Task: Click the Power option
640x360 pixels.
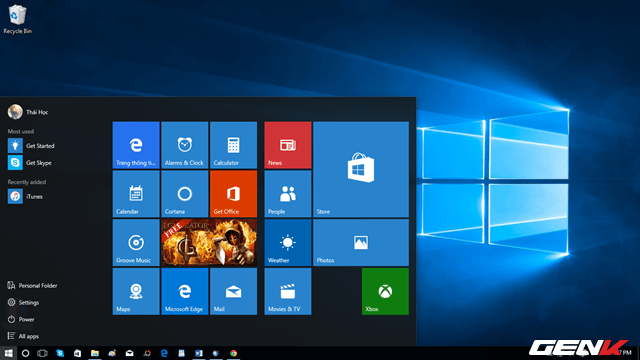Action: tap(21, 319)
